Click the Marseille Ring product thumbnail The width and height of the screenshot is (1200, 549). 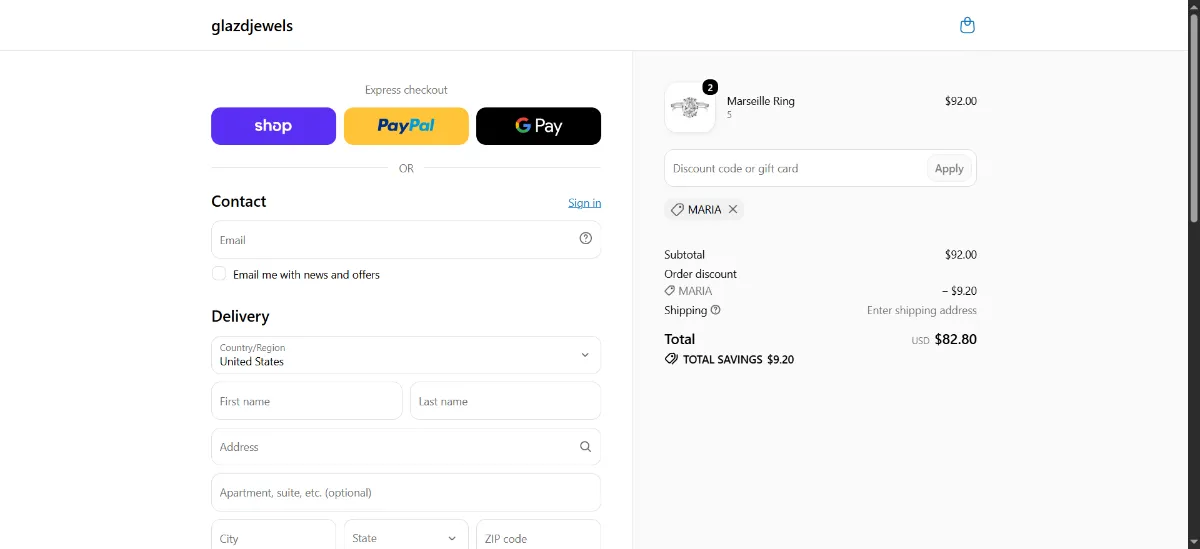point(690,107)
